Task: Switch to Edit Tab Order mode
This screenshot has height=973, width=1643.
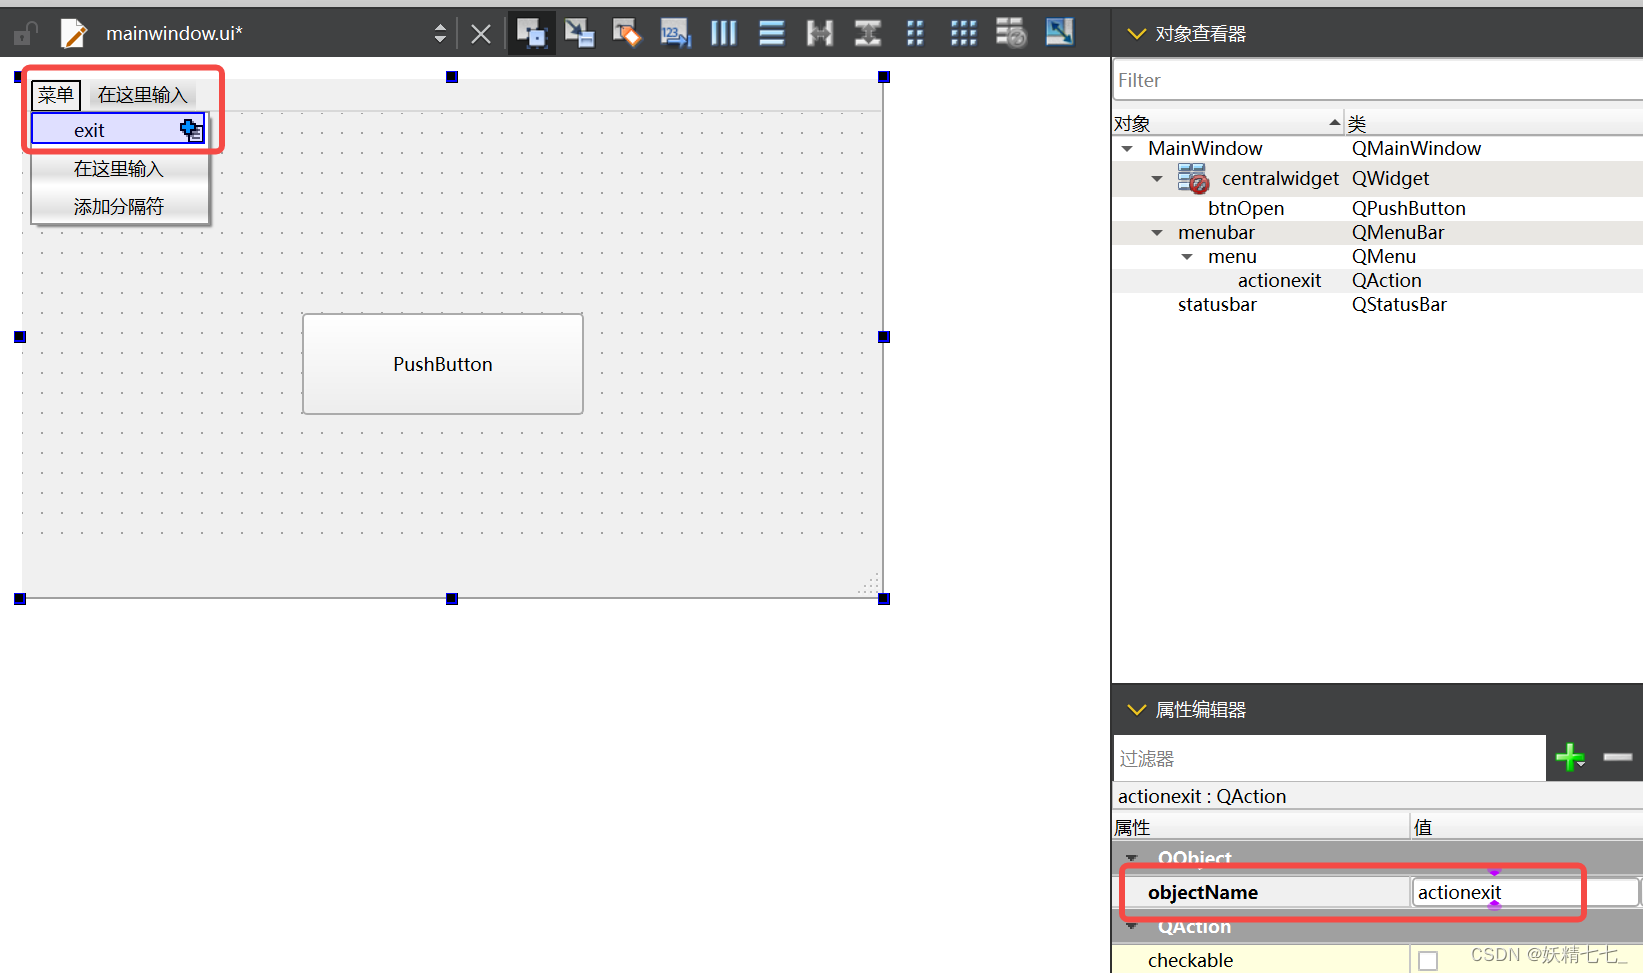Action: (x=675, y=33)
